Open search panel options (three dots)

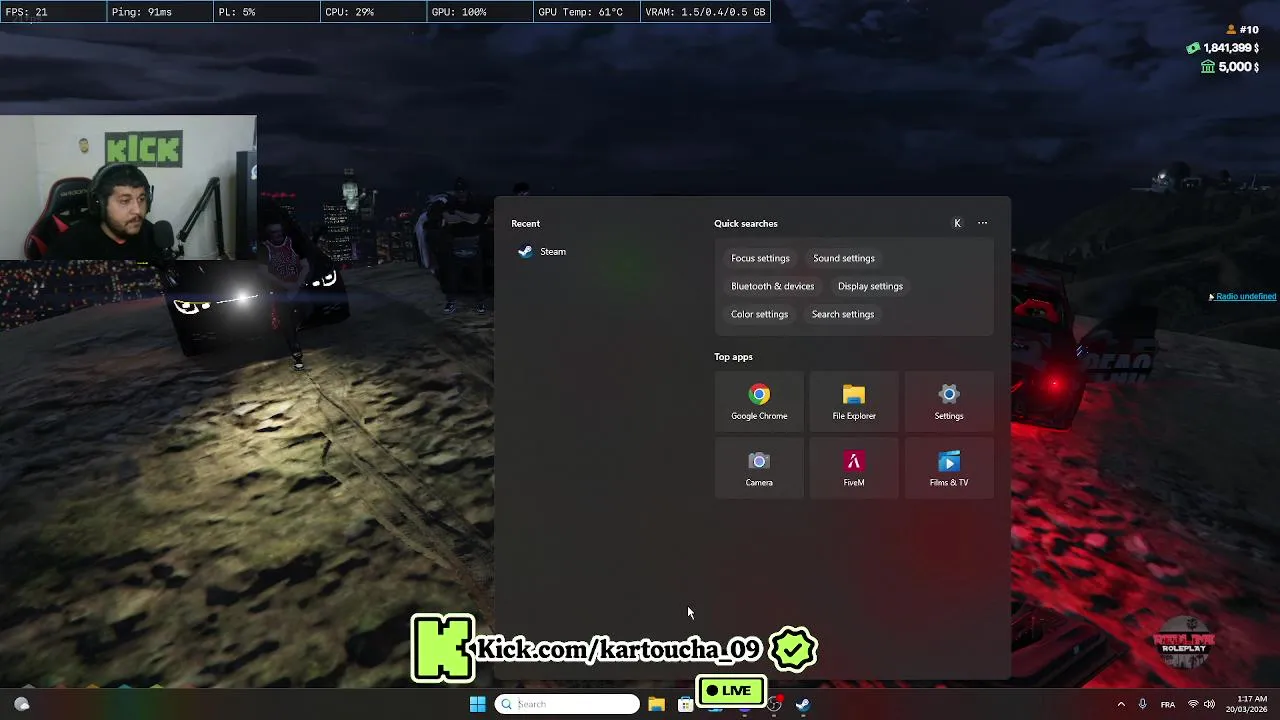coord(982,223)
